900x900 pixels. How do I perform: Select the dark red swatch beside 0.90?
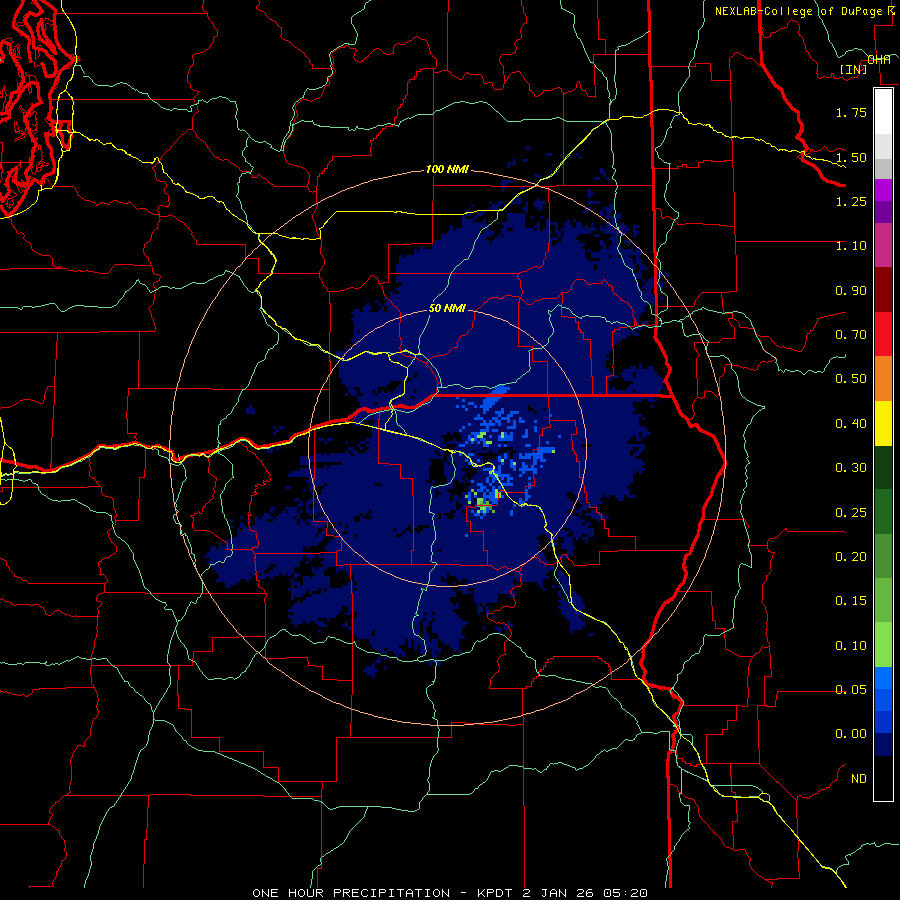click(x=883, y=290)
